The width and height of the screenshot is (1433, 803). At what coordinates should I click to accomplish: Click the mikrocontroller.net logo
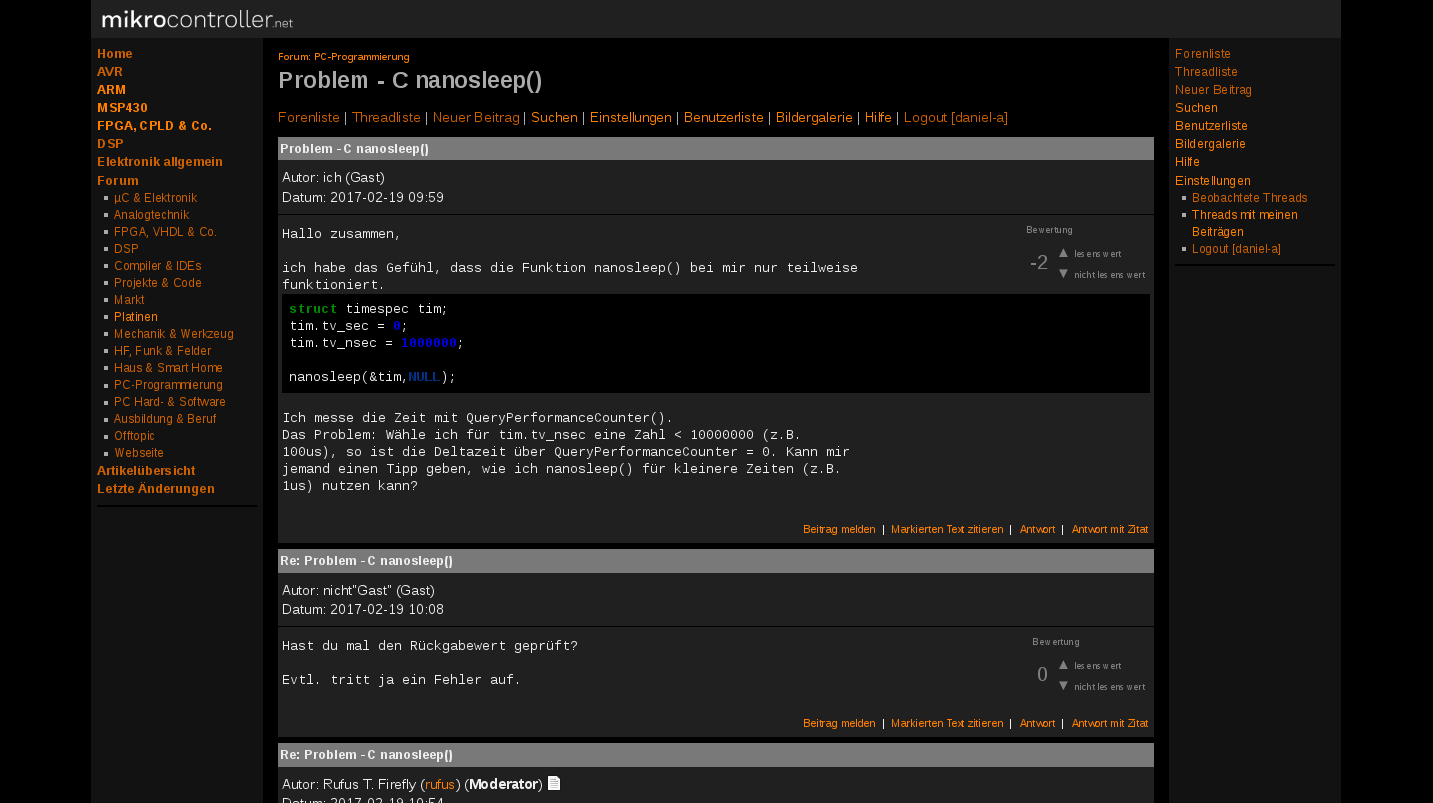[x=197, y=19]
